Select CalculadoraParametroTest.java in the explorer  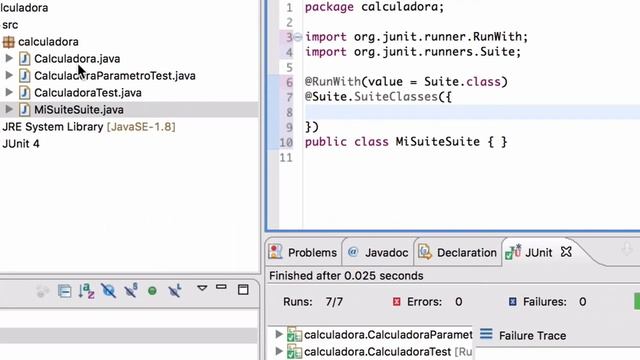click(x=115, y=76)
